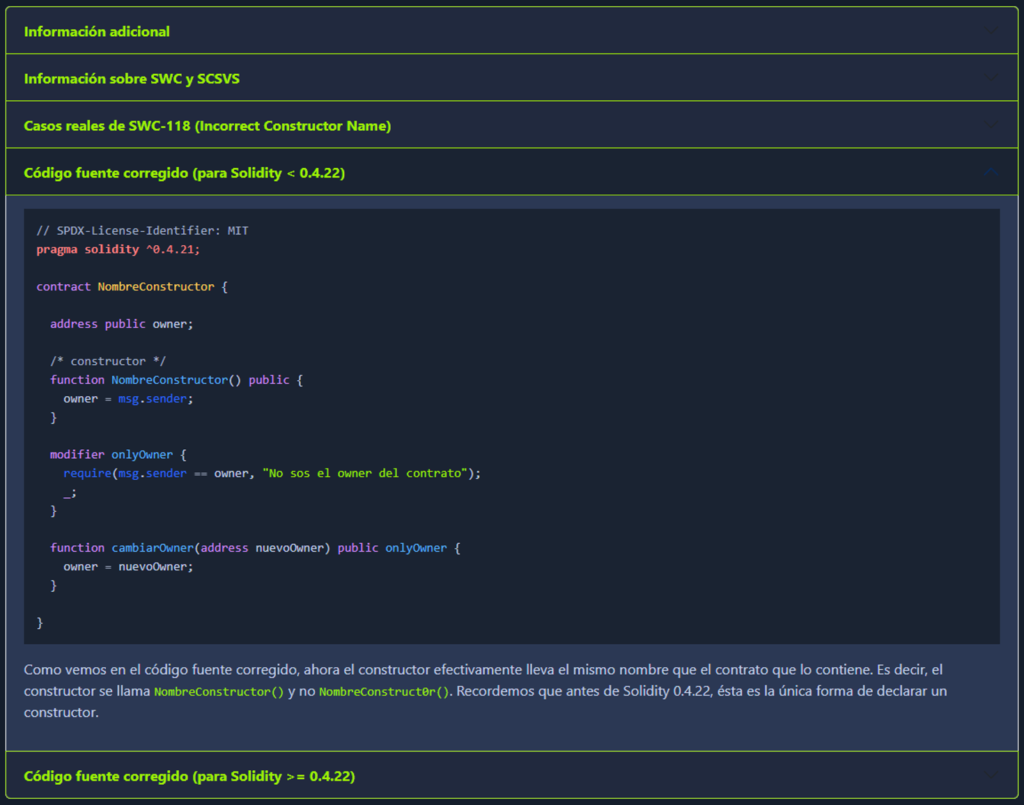The width and height of the screenshot is (1024, 805).
Task: Click the green string "No sos el owner del contrato"
Action: point(364,473)
